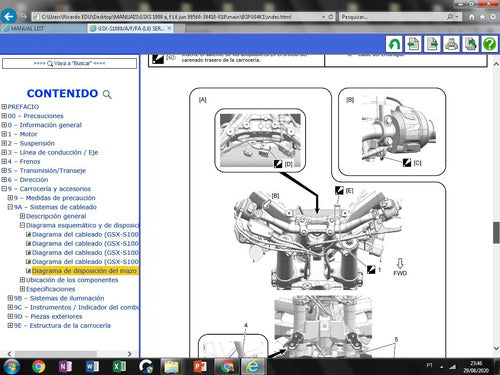Click the browser address bar
Image resolution: width=500 pixels, height=375 pixels.
[179, 16]
